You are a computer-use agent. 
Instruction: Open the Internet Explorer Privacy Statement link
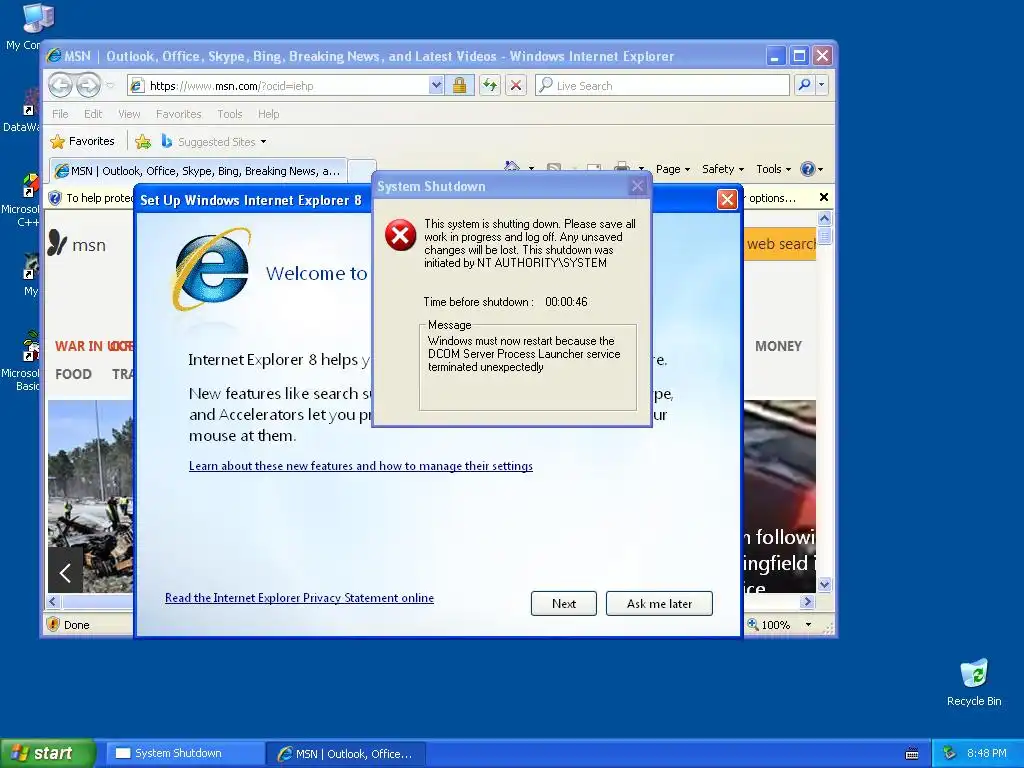299,598
